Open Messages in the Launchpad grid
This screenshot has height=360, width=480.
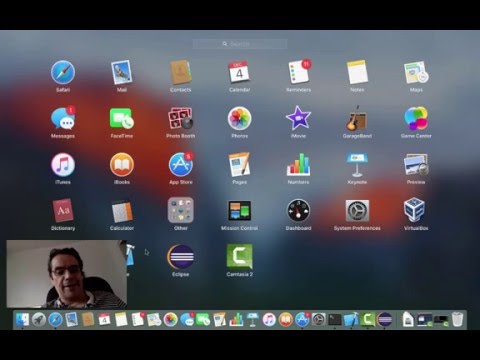pos(63,118)
